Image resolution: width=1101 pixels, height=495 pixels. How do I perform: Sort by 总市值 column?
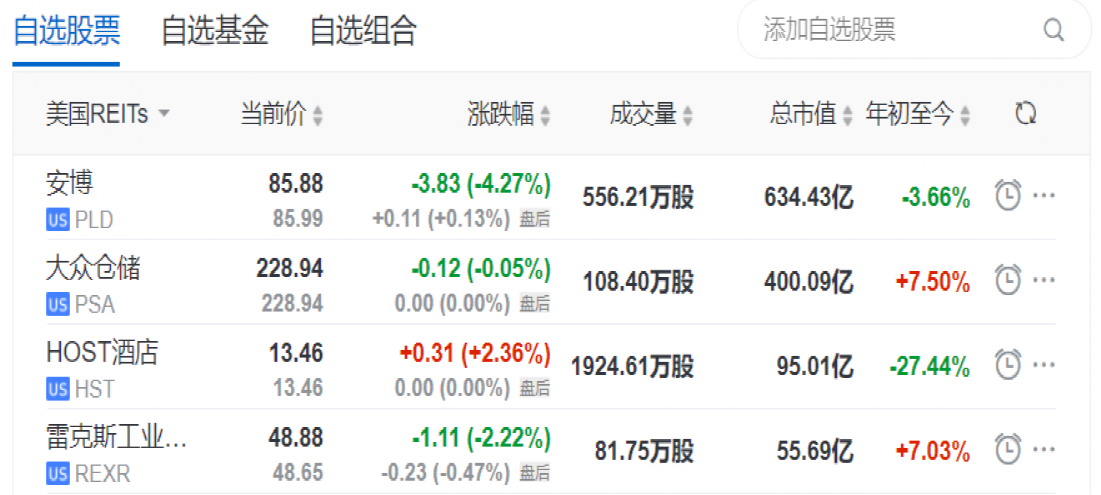[x=812, y=114]
